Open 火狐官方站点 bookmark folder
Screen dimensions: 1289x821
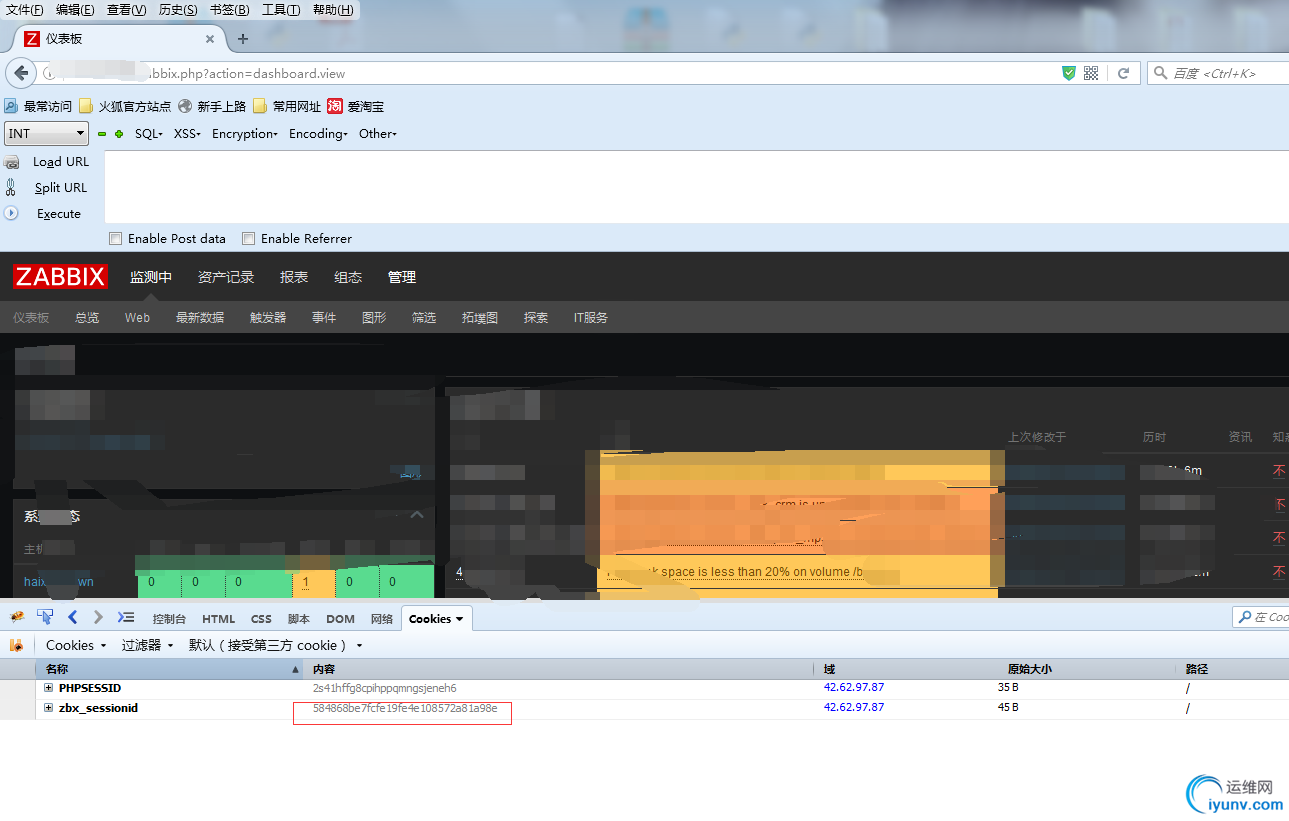coord(125,106)
